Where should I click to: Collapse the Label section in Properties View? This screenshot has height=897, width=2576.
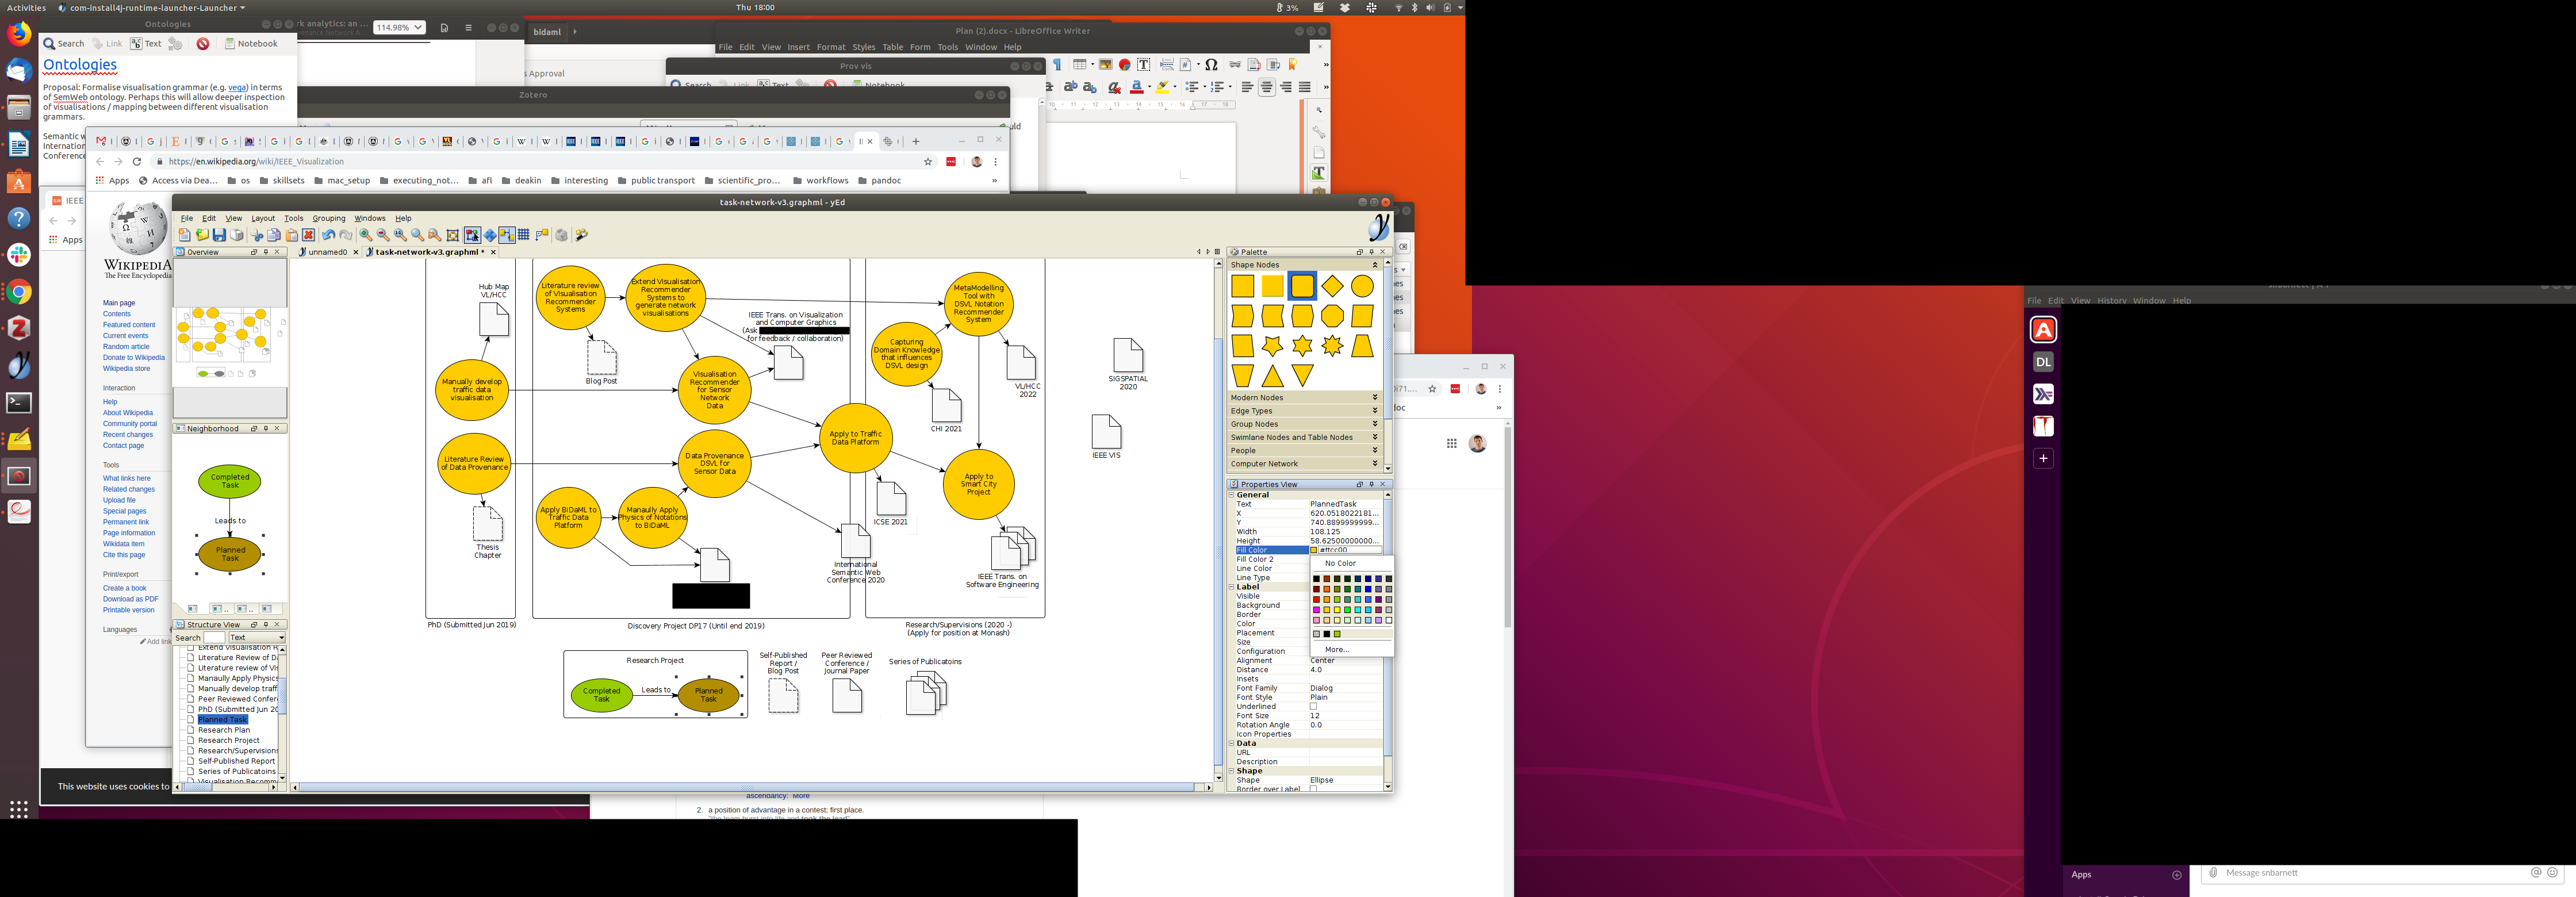[1232, 587]
